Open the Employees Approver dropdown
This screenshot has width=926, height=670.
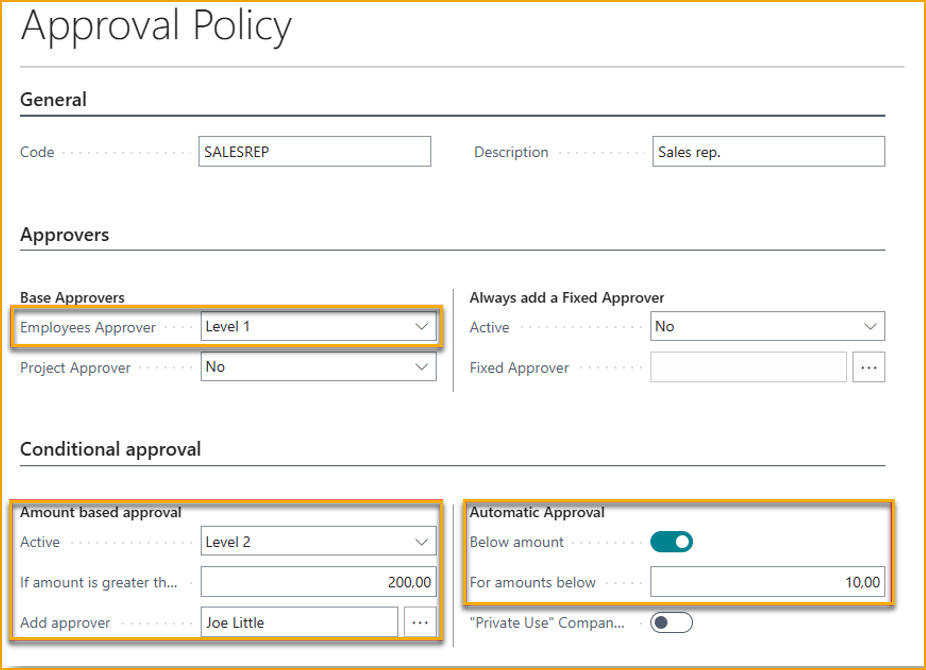click(x=318, y=327)
